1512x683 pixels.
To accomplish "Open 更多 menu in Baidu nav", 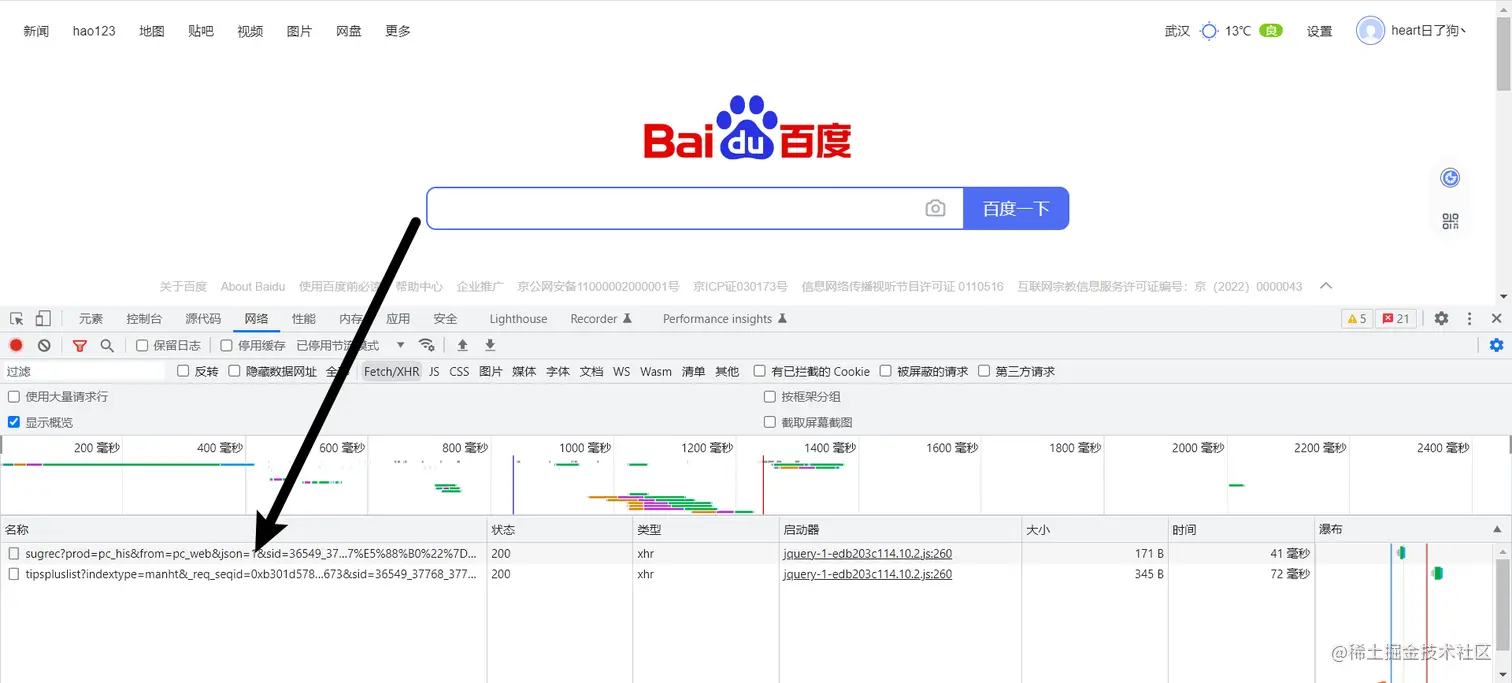I will click(x=398, y=31).
